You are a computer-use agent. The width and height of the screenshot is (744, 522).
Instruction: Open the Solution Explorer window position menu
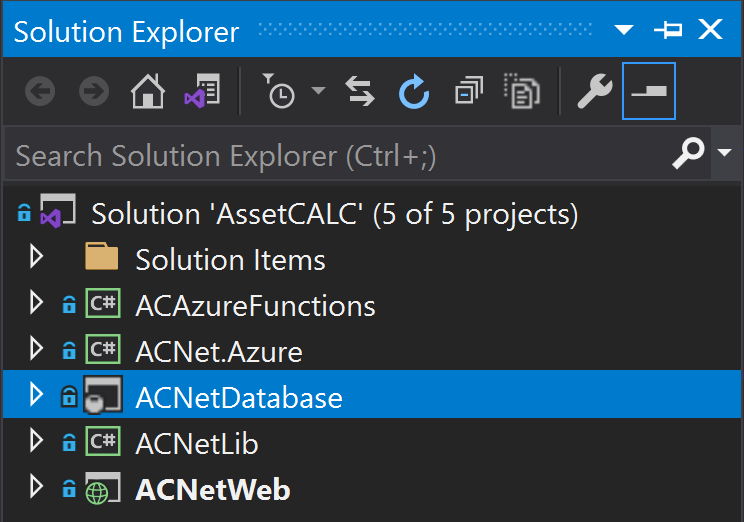click(623, 30)
